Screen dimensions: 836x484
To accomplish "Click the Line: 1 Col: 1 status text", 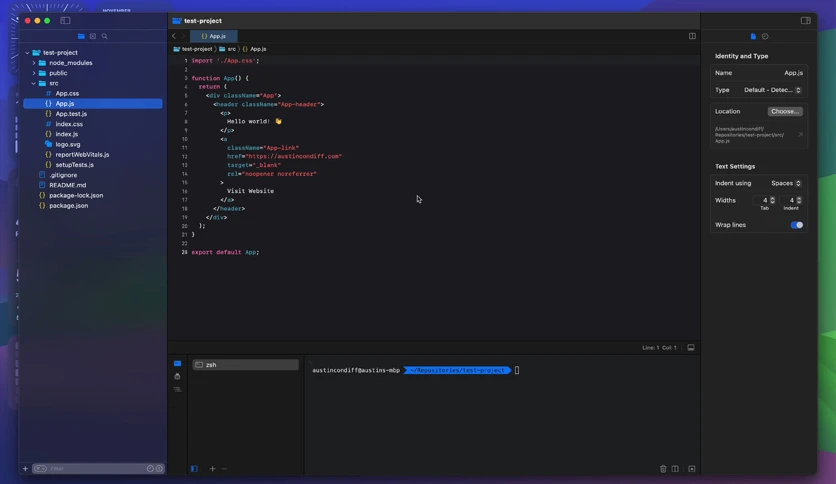I will (x=659, y=348).
